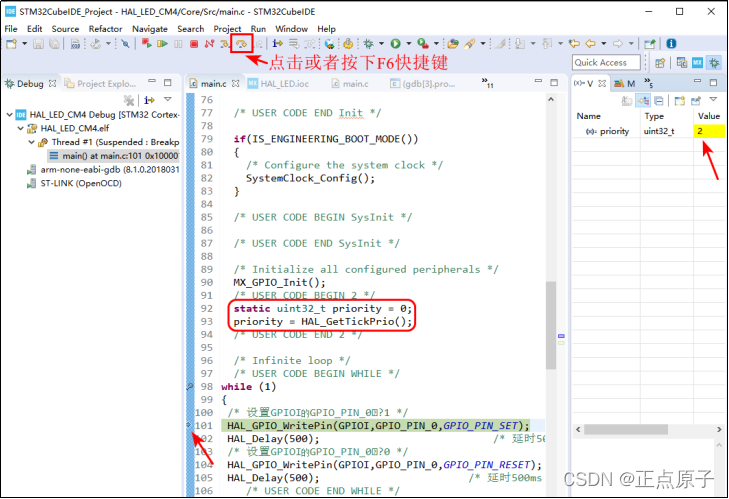
Task: Select the ST-LINK (OpenOCD) entry
Action: pyautogui.click(x=74, y=183)
